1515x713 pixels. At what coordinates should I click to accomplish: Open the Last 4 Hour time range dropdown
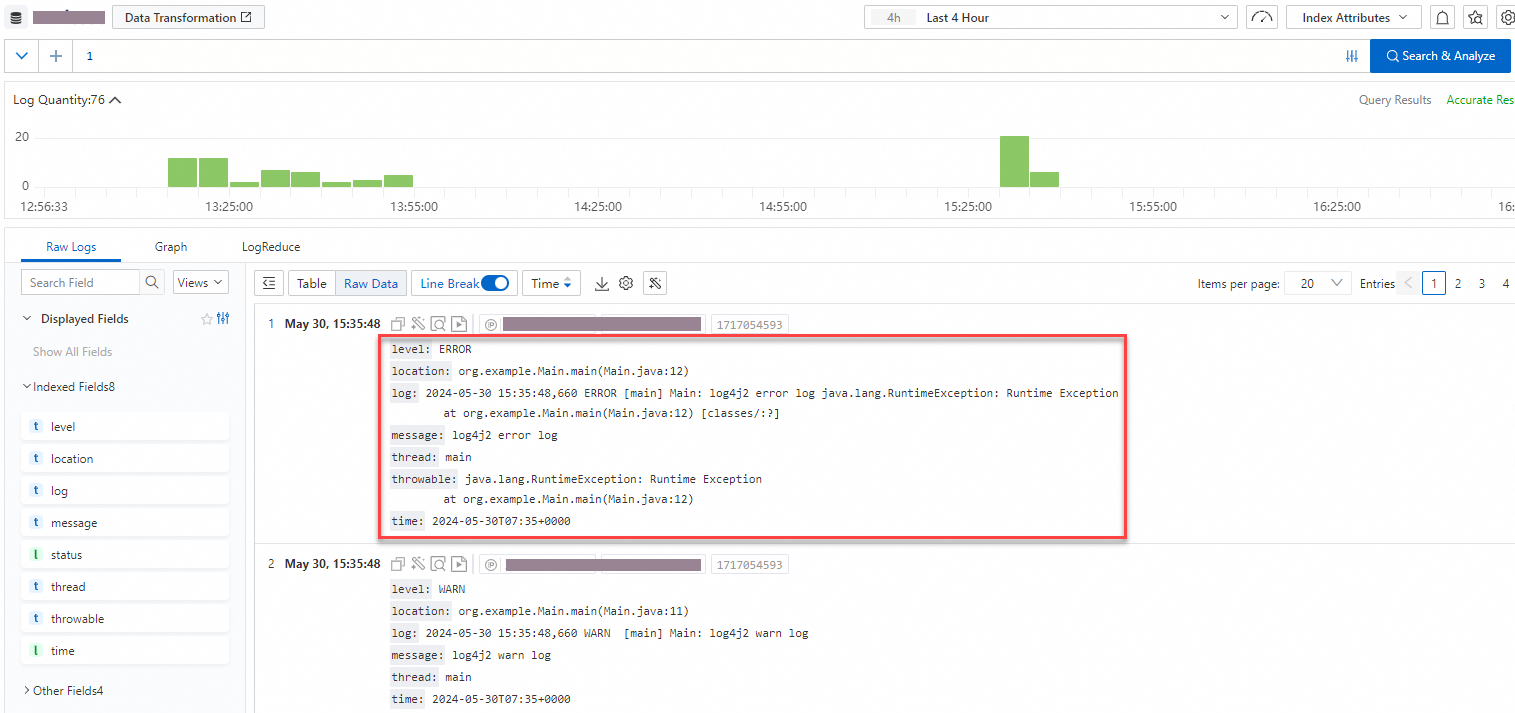click(x=1051, y=18)
